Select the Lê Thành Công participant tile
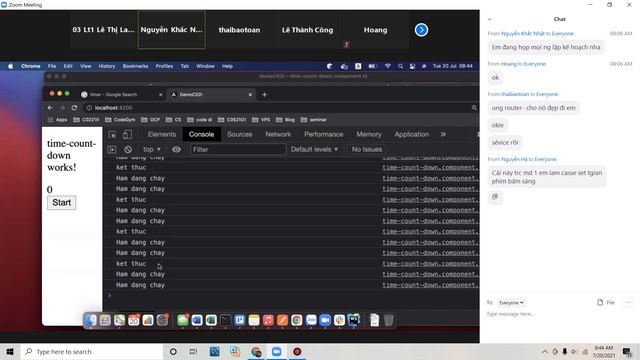Viewport: 640px width, 360px height. pos(307,30)
